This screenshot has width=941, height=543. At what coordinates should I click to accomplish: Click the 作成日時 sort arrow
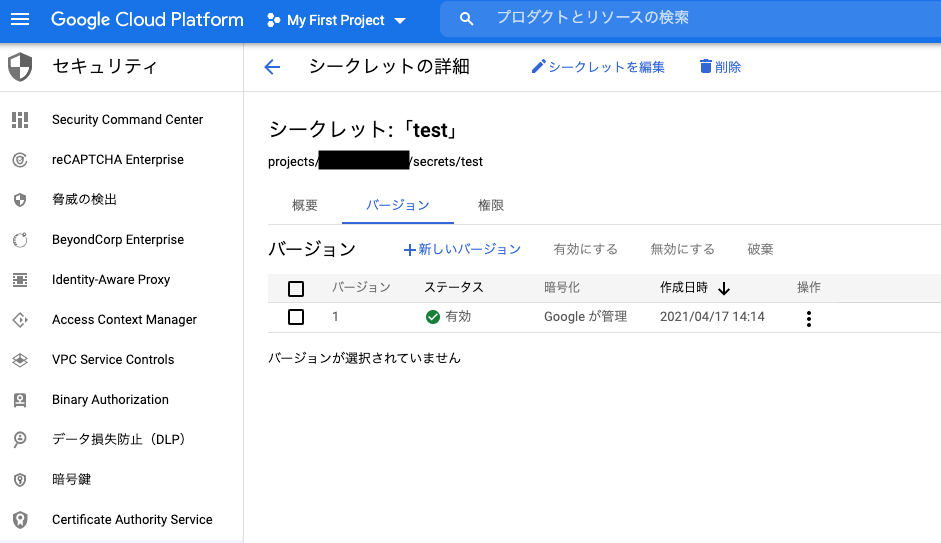(724, 289)
